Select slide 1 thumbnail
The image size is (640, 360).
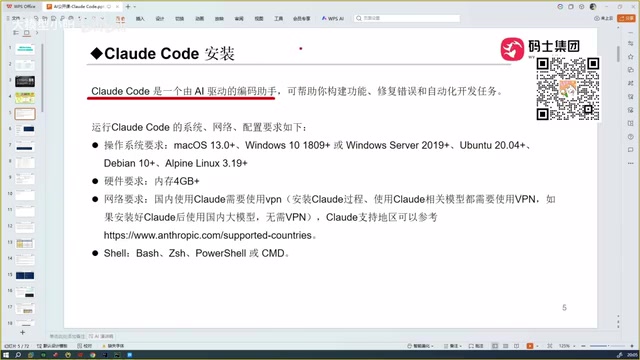25,49
